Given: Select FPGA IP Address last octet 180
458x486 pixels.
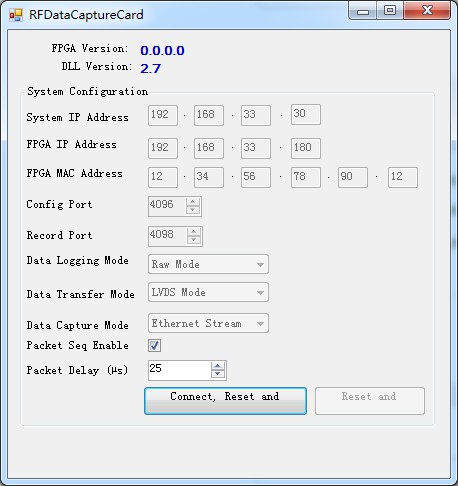Looking at the screenshot, I should click(306, 148).
